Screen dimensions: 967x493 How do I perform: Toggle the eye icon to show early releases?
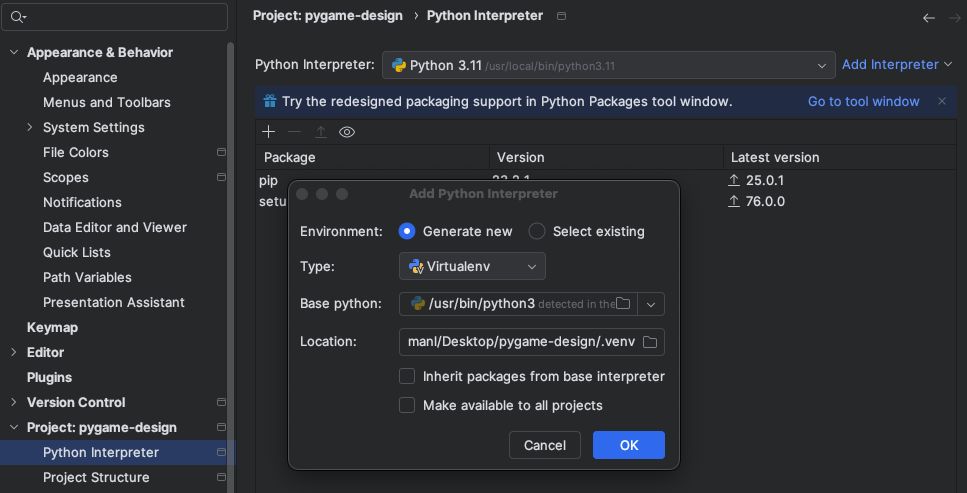[x=347, y=132]
